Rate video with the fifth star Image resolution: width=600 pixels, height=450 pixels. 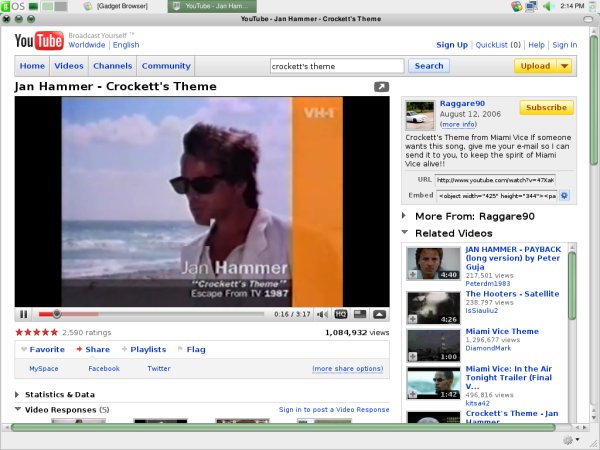tap(54, 332)
